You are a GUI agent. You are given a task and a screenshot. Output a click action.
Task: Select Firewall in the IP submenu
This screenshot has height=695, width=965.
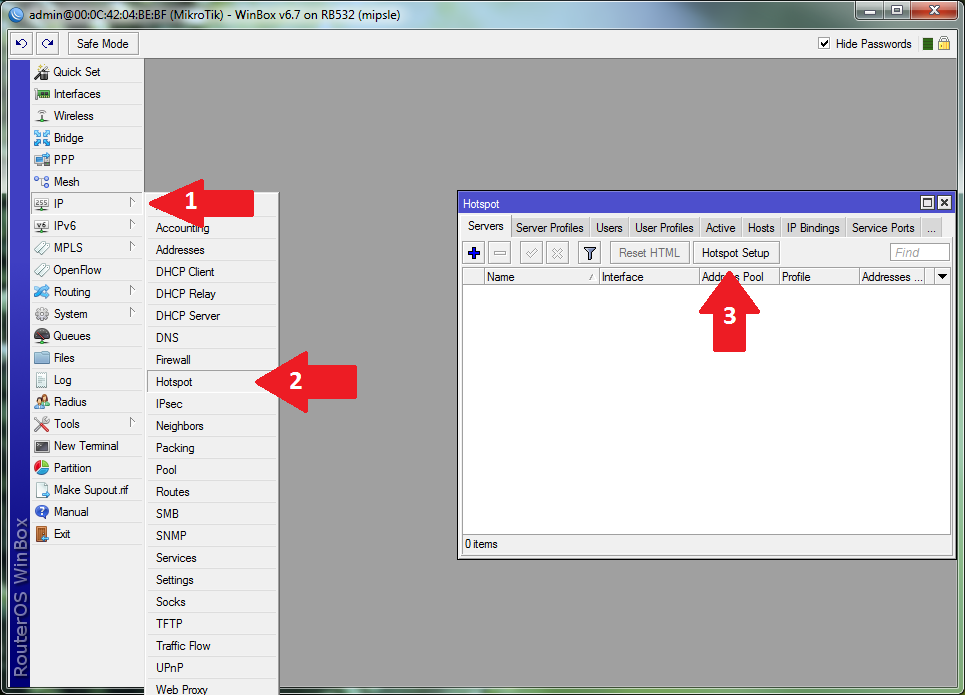click(173, 360)
